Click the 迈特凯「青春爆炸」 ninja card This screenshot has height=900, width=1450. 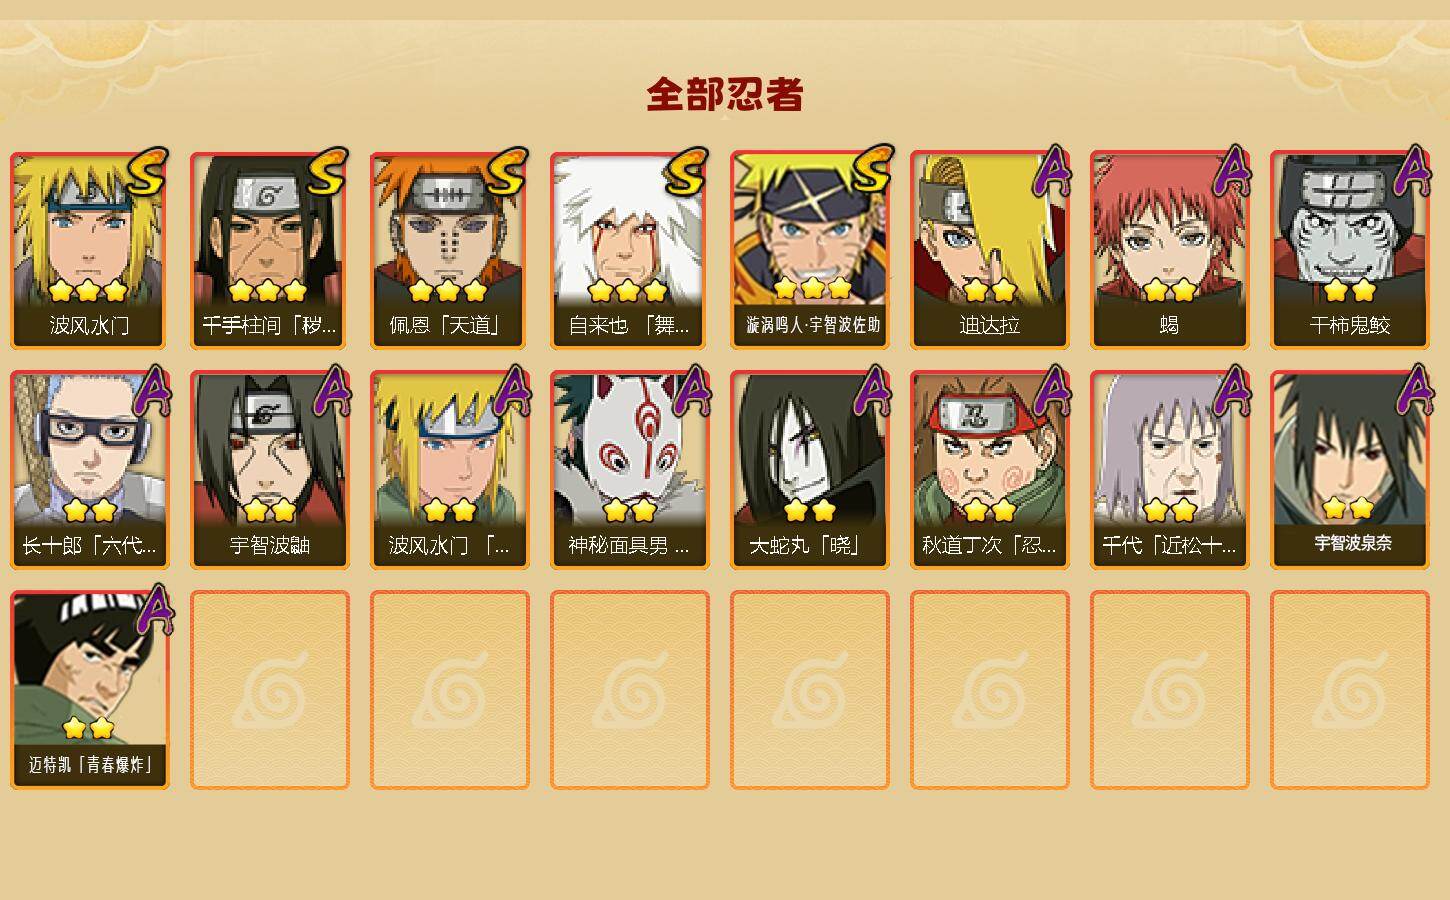89,690
